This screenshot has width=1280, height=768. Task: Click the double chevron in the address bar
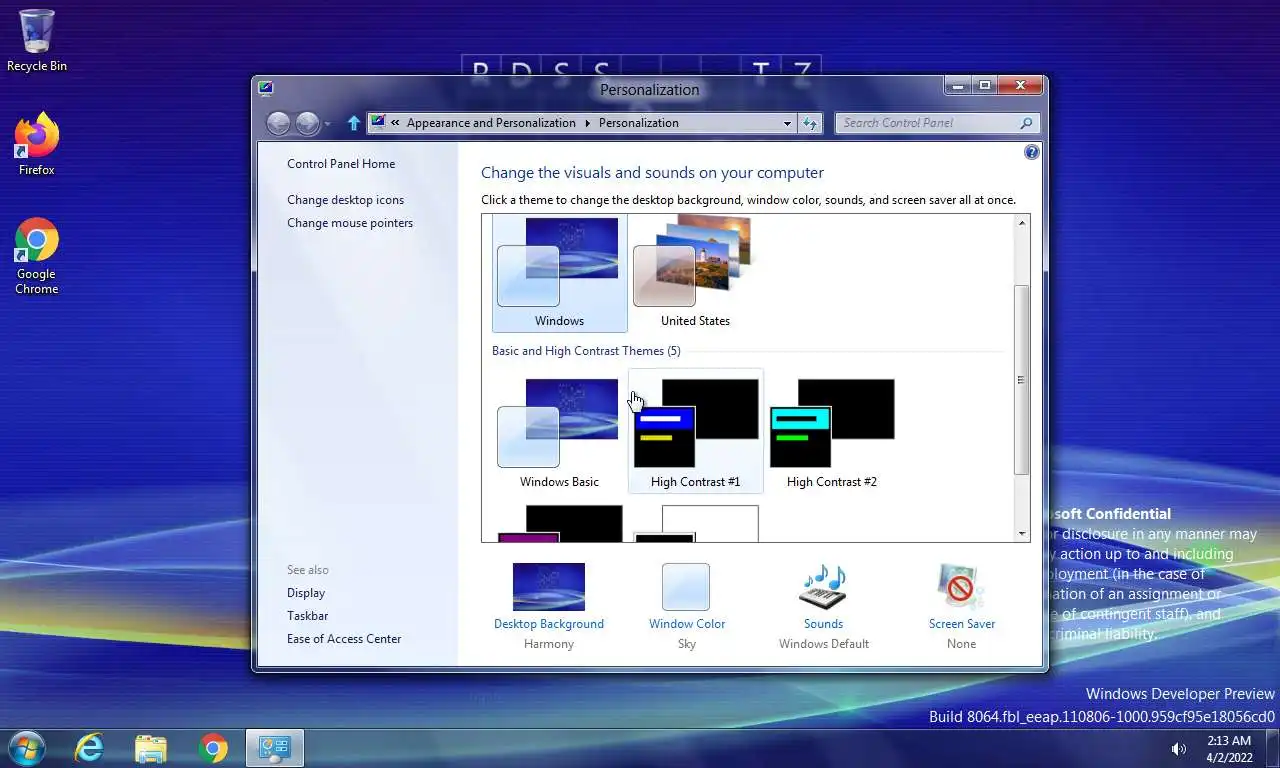point(396,123)
